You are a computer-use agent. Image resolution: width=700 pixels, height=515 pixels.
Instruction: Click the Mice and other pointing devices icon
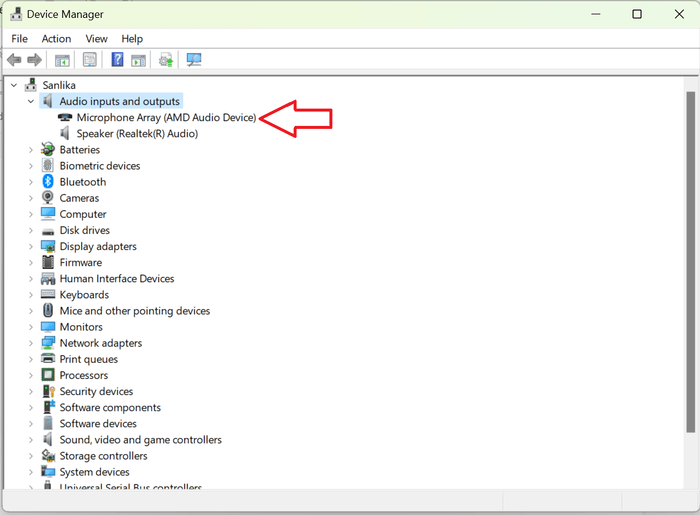(x=48, y=311)
